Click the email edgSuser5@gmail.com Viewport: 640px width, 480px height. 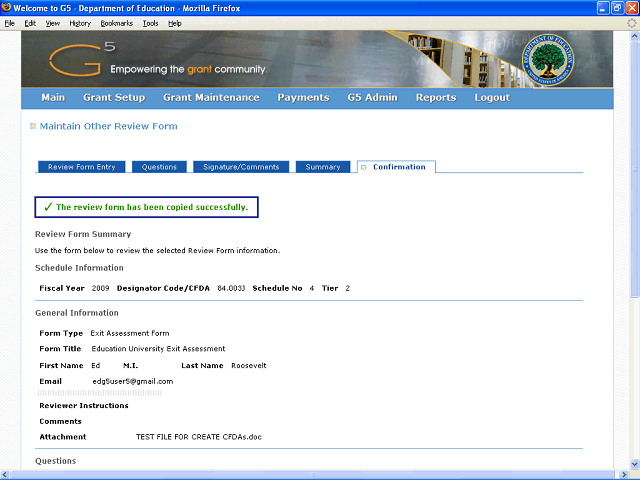[x=133, y=381]
